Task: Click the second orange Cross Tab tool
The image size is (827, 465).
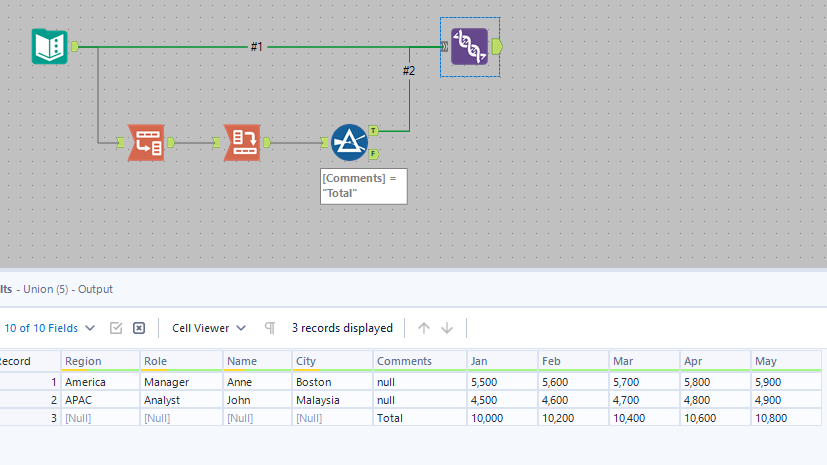Action: click(x=242, y=142)
